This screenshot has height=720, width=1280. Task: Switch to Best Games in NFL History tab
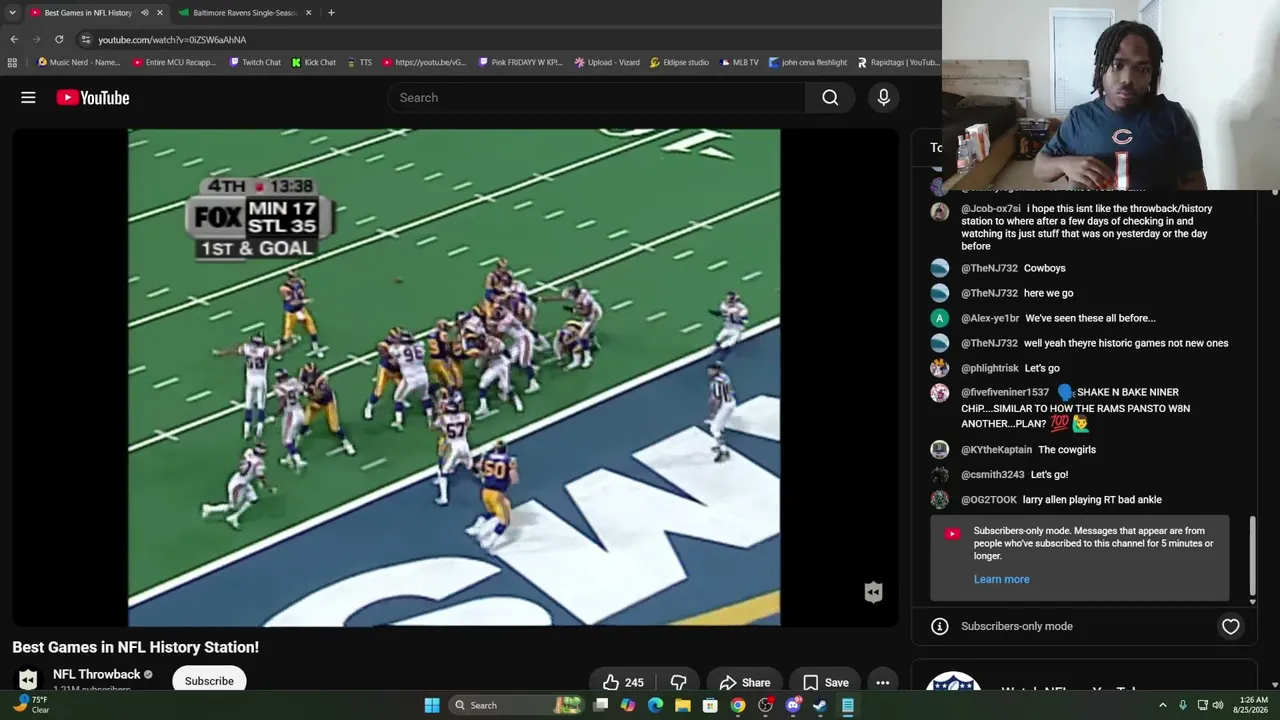click(x=88, y=13)
